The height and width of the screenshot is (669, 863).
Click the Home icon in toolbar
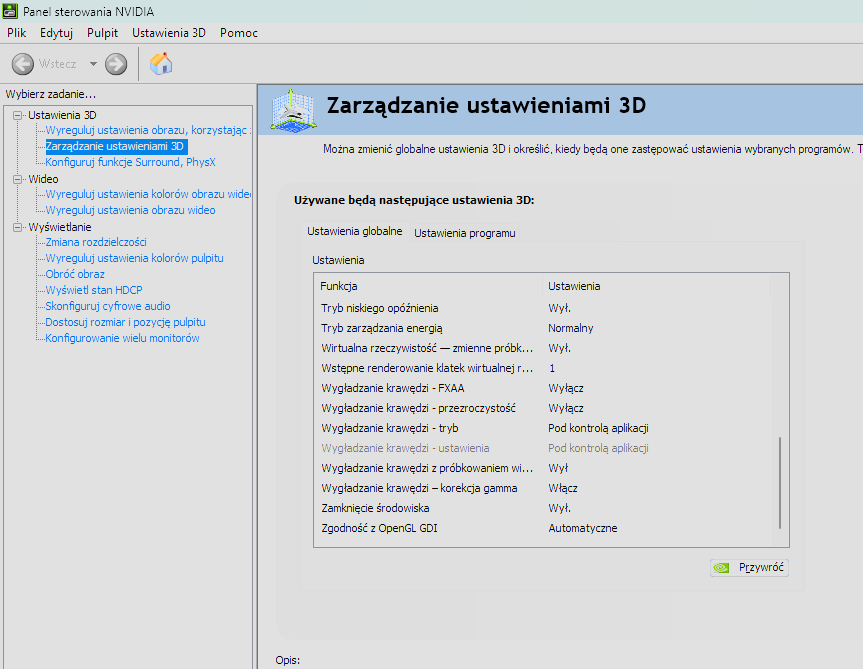point(161,64)
